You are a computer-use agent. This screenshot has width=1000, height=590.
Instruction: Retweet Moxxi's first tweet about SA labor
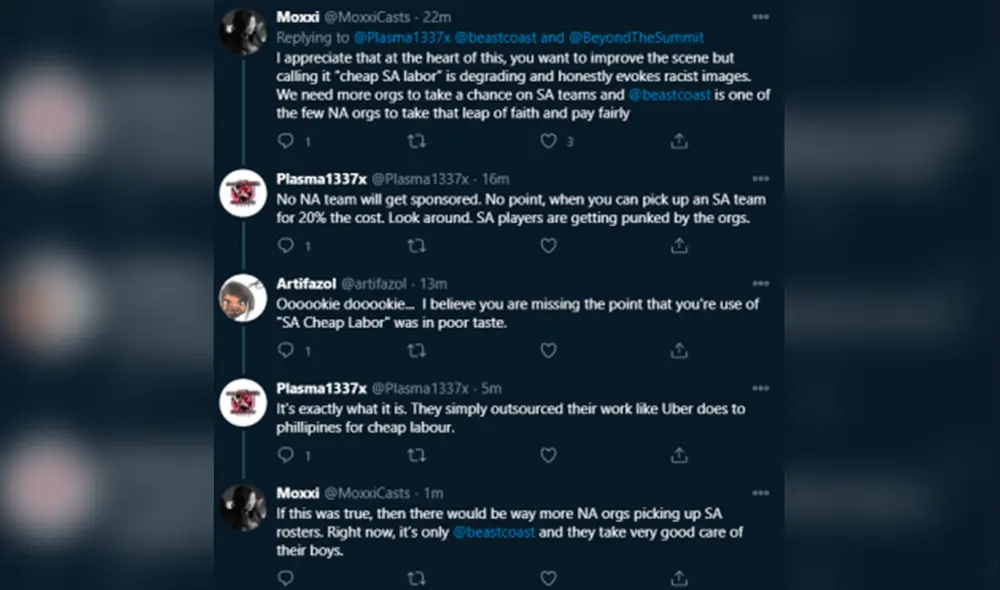click(417, 141)
